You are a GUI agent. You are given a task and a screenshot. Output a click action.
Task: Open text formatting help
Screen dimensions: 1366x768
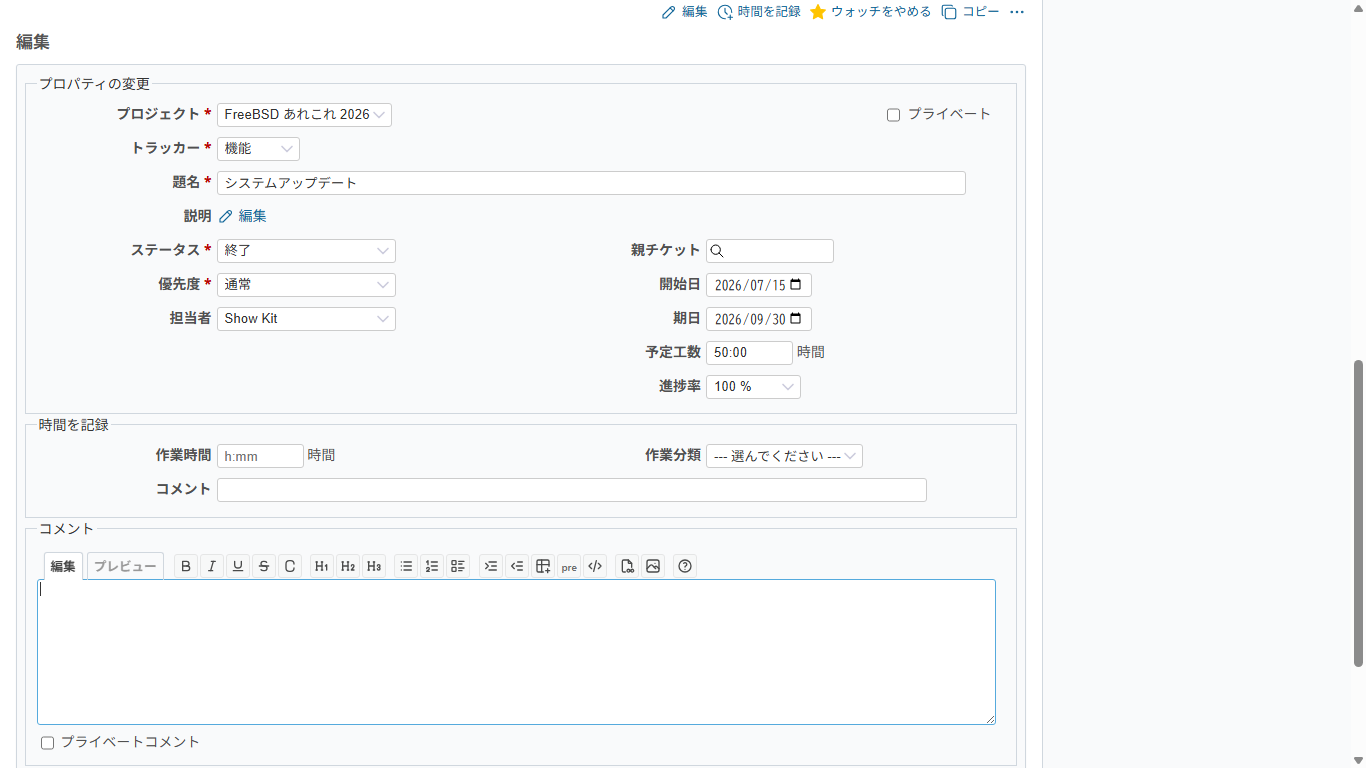tap(685, 566)
